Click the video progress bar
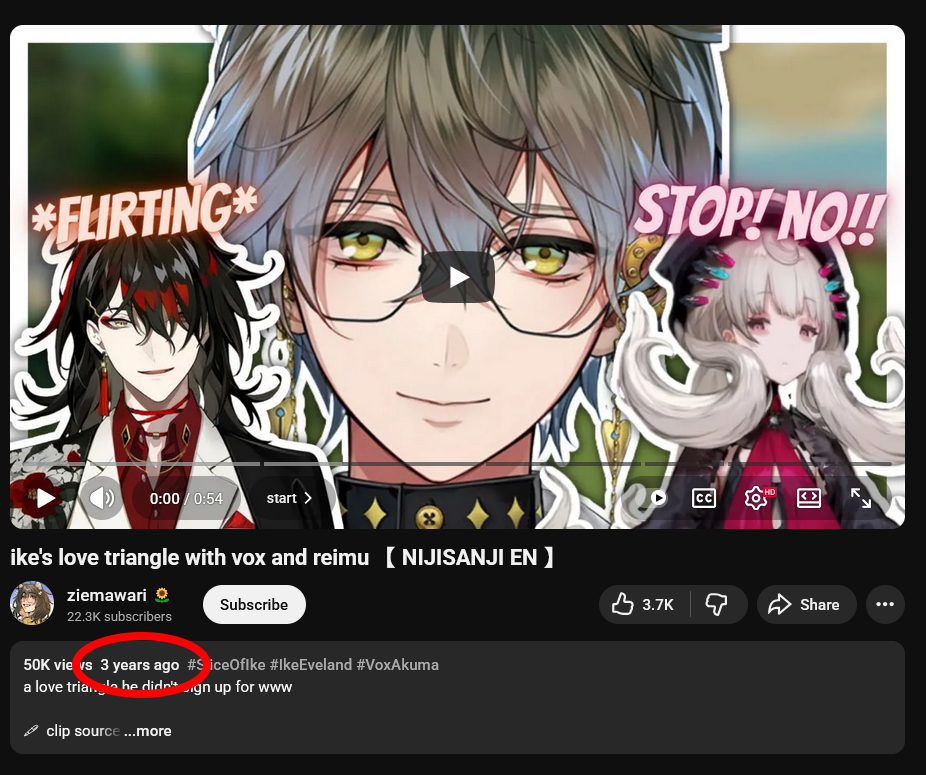The width and height of the screenshot is (926, 775). (x=457, y=464)
